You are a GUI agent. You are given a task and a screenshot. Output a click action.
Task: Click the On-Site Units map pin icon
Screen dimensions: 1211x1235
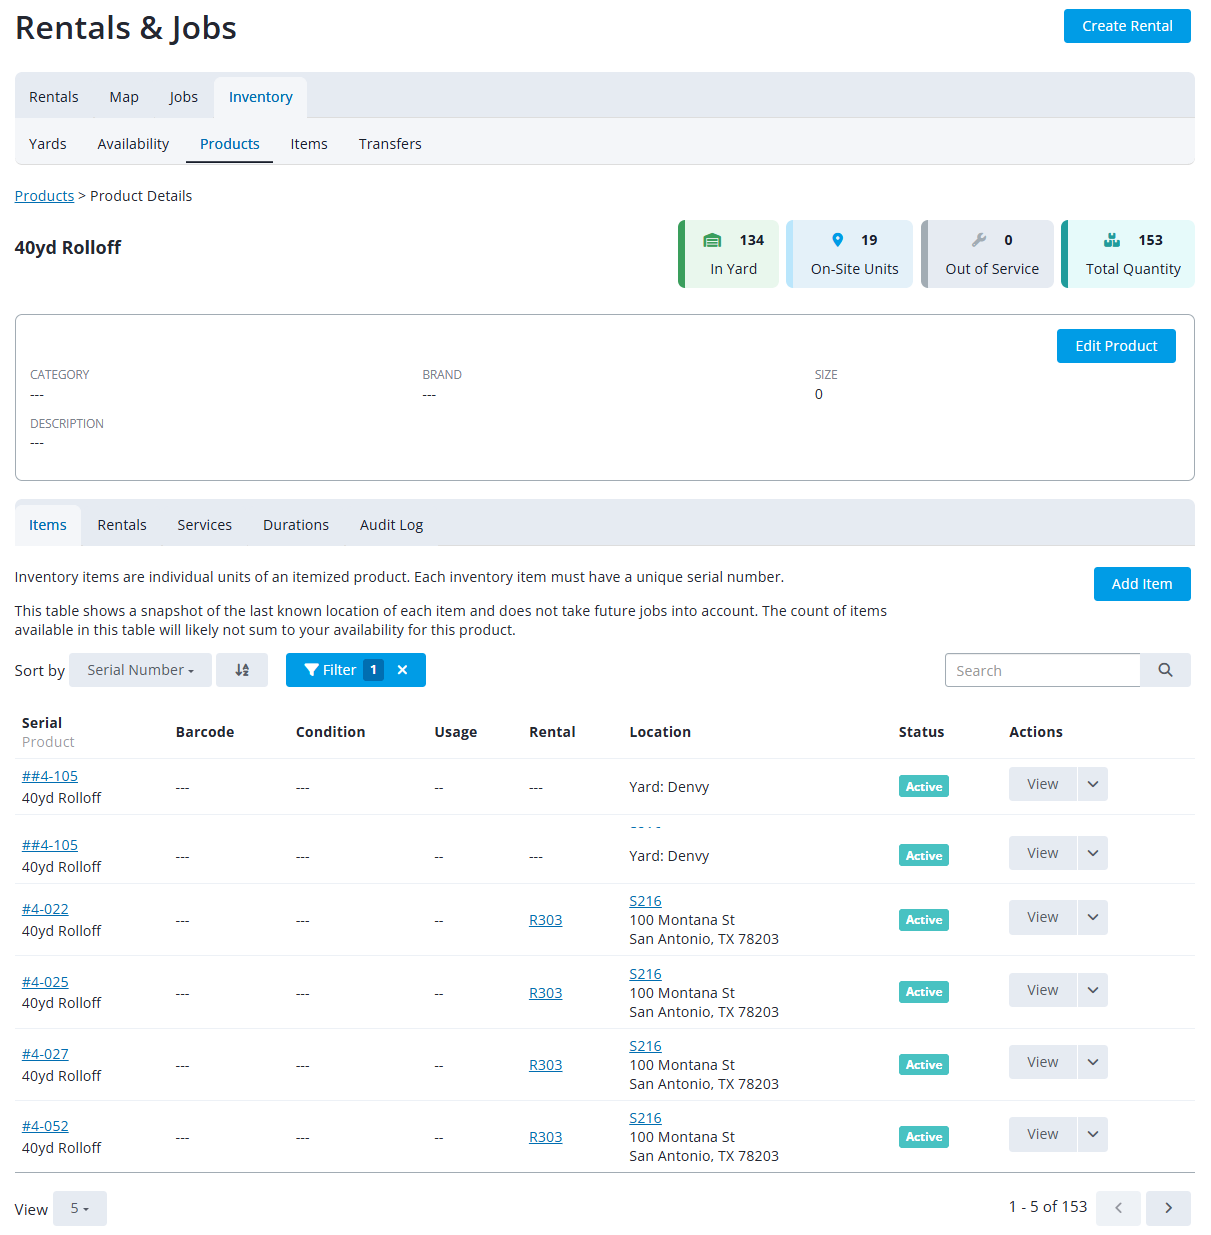[x=838, y=240]
